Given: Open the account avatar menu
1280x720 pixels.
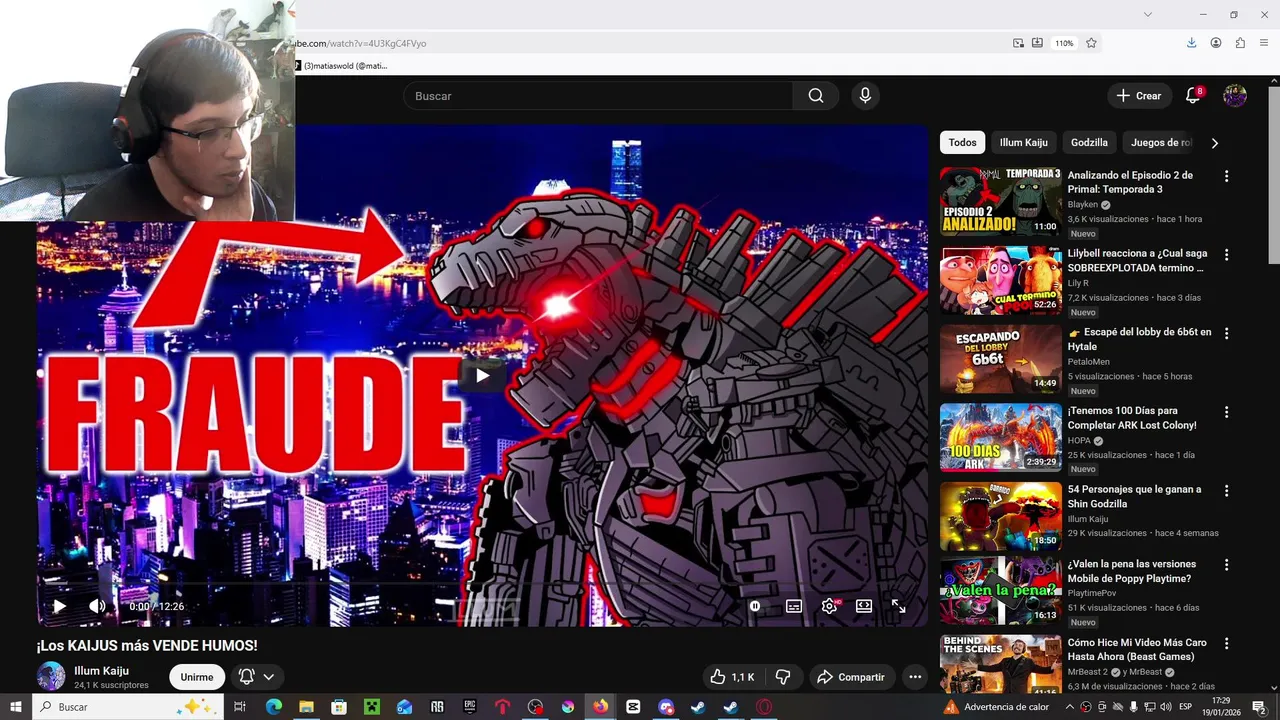Looking at the screenshot, I should [x=1235, y=96].
